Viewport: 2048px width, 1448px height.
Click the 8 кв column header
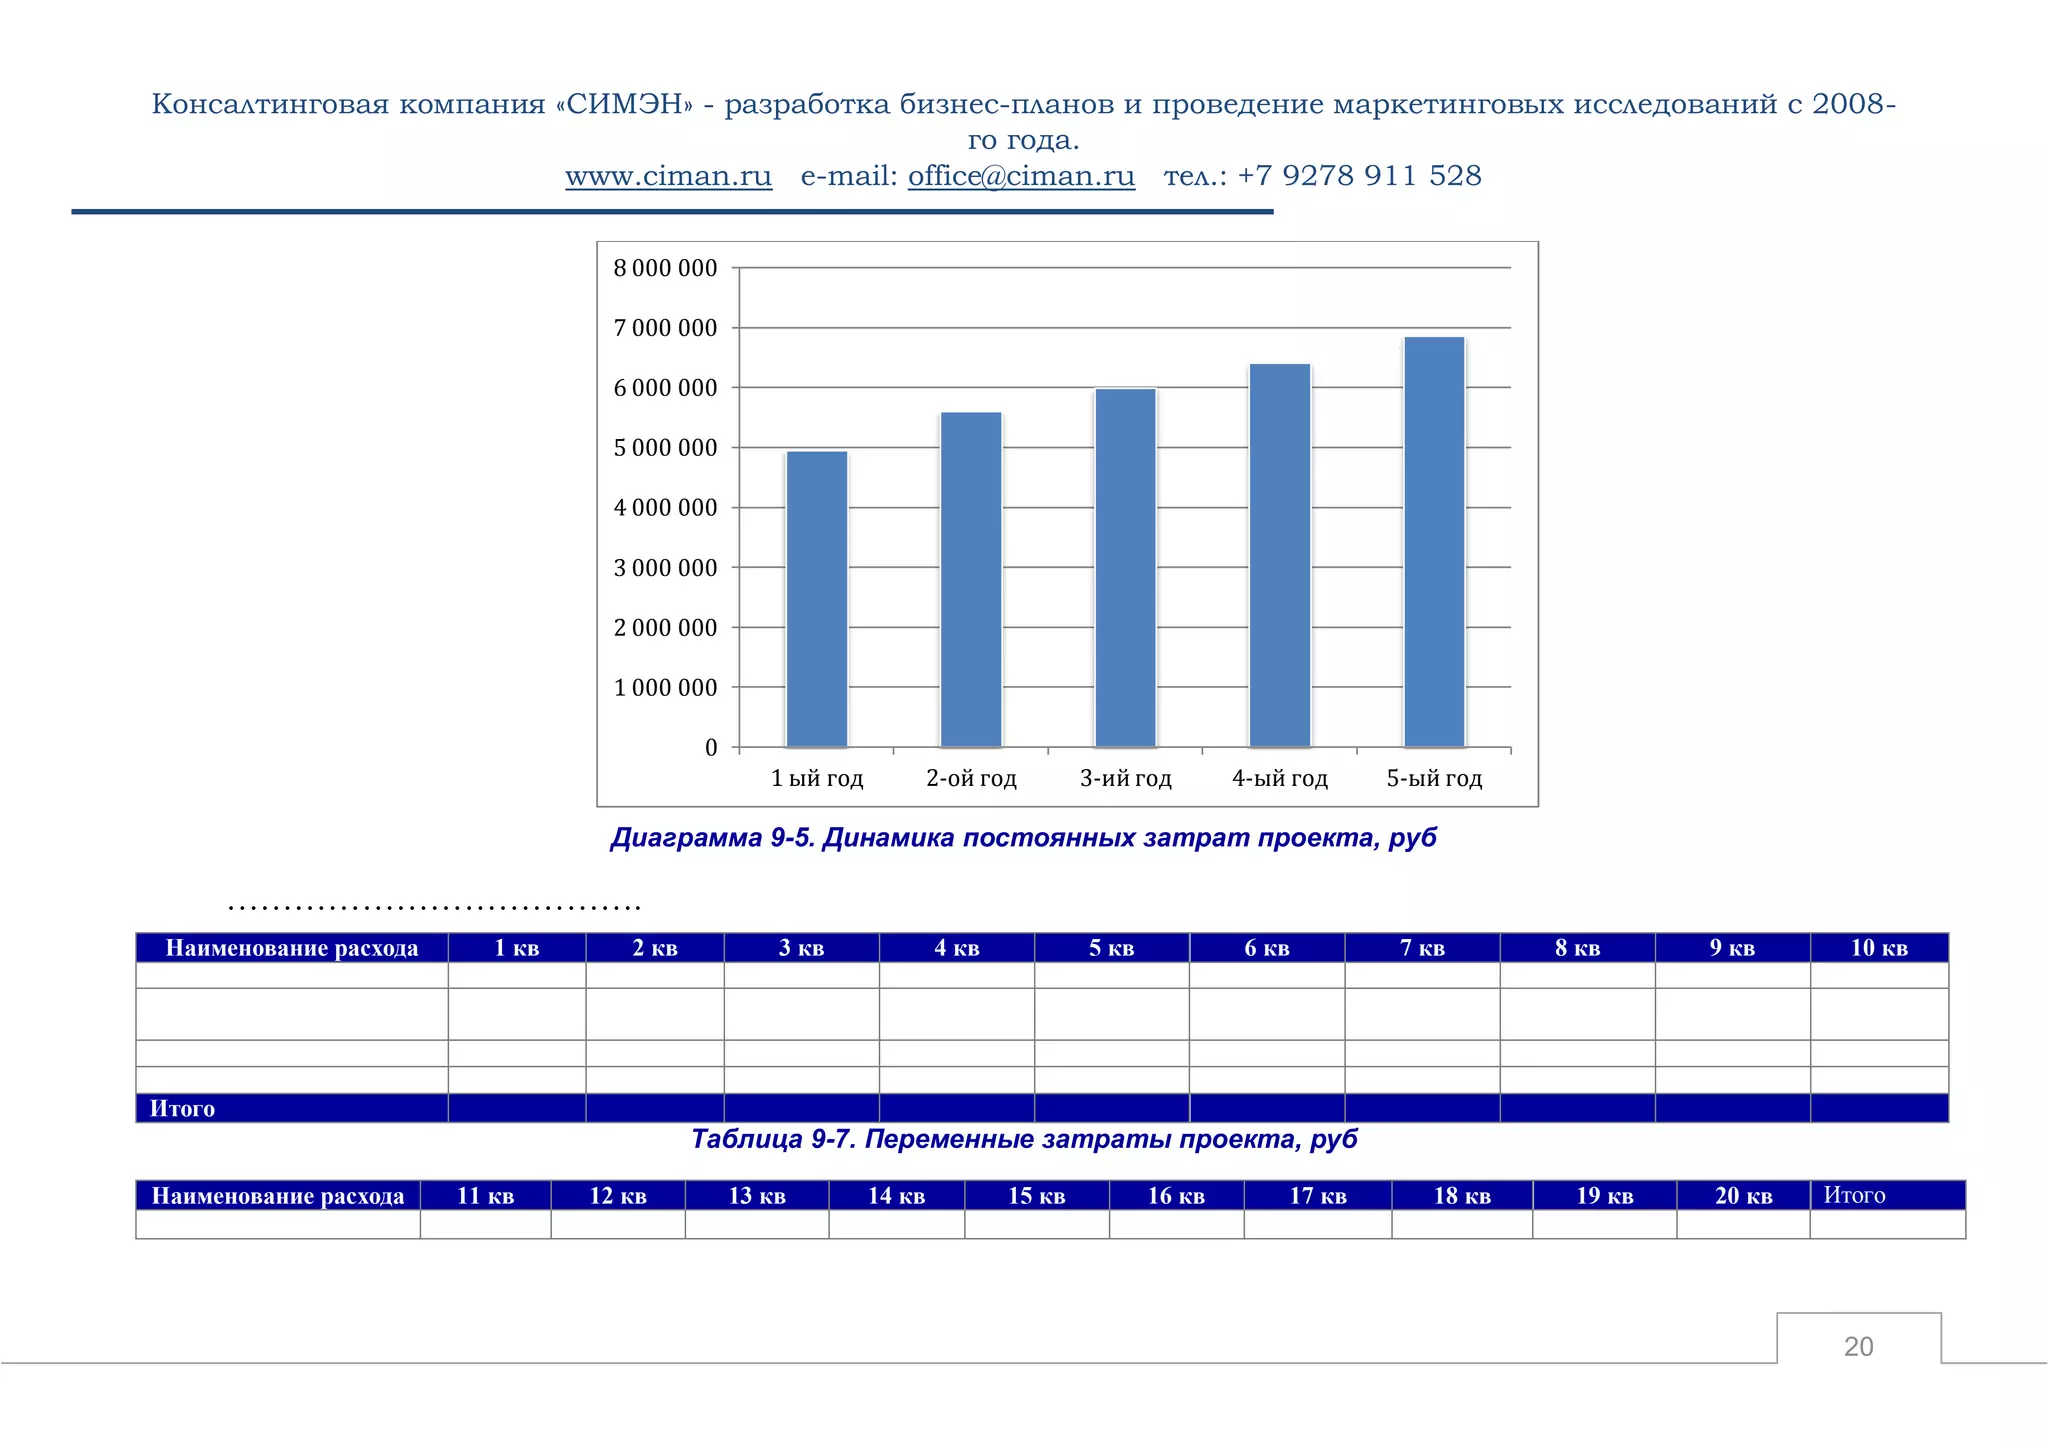pos(1578,948)
